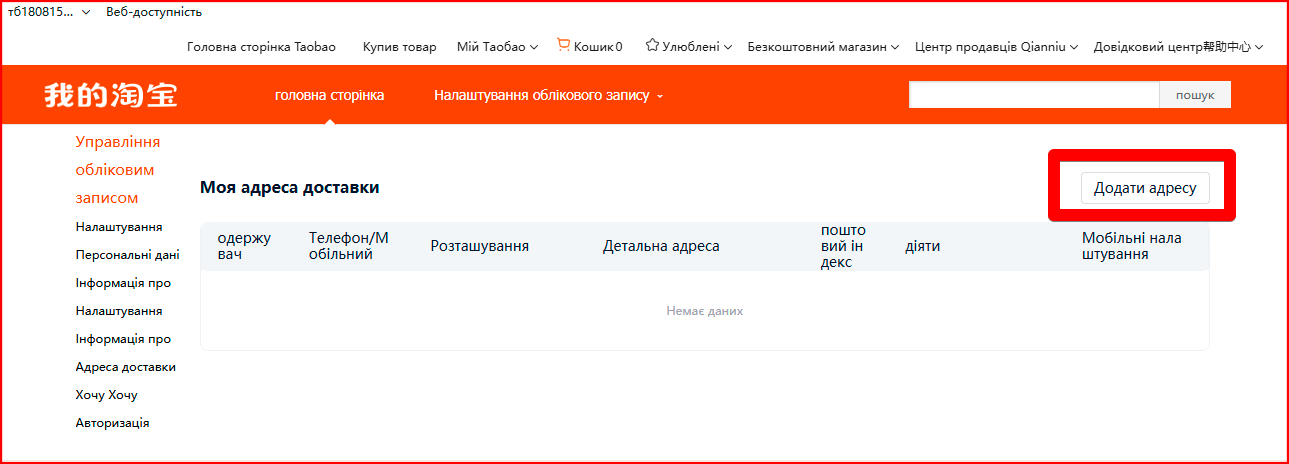Open the Довідковий центр help dropdown
The image size is (1289, 464).
(1178, 46)
